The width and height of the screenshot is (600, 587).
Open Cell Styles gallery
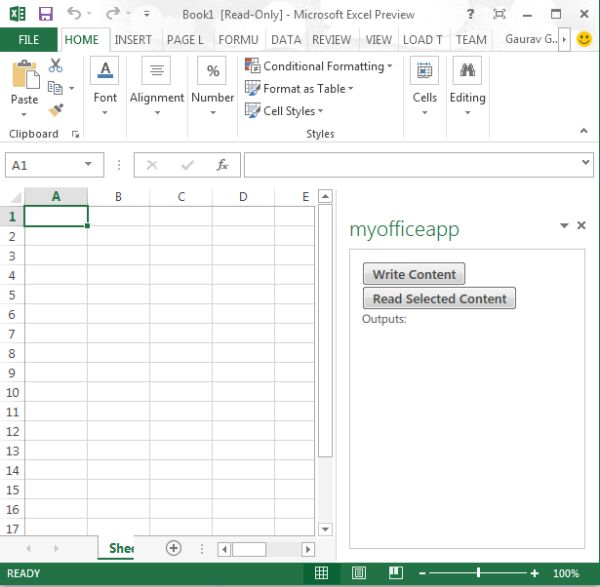tap(284, 111)
